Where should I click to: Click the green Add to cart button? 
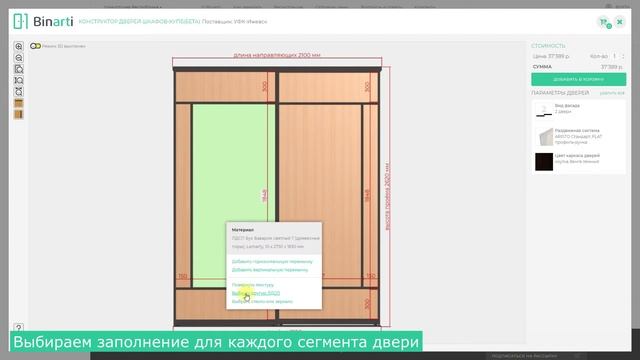pos(578,79)
